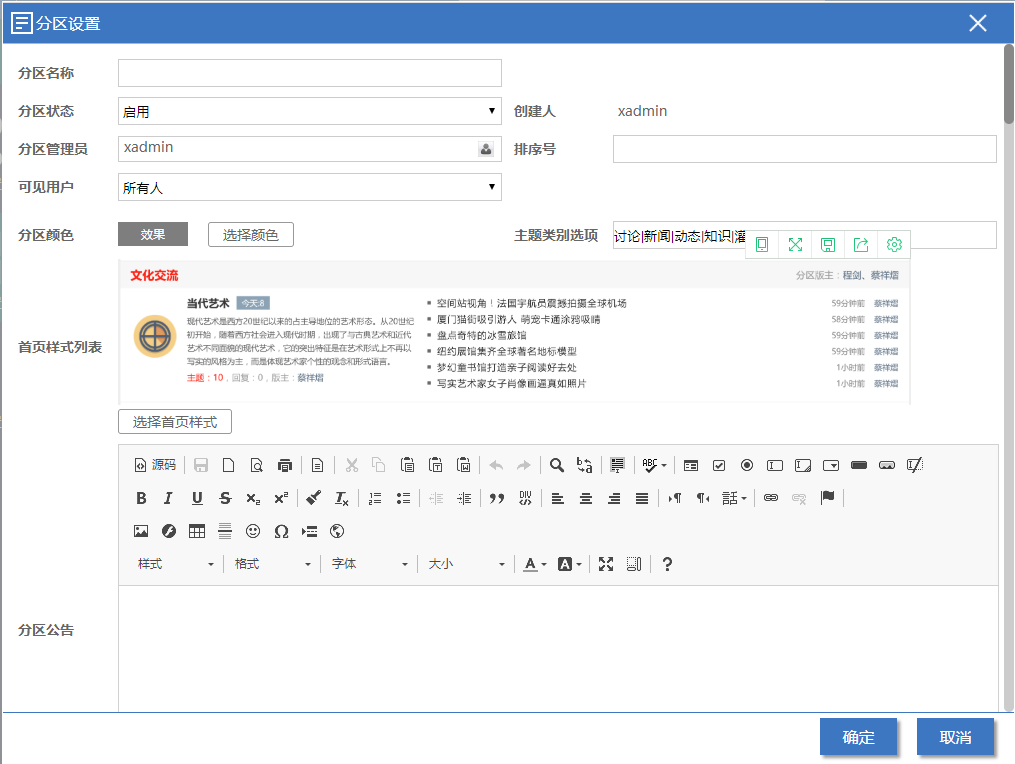Click the Paste icon
This screenshot has width=1015, height=764.
(x=407, y=465)
